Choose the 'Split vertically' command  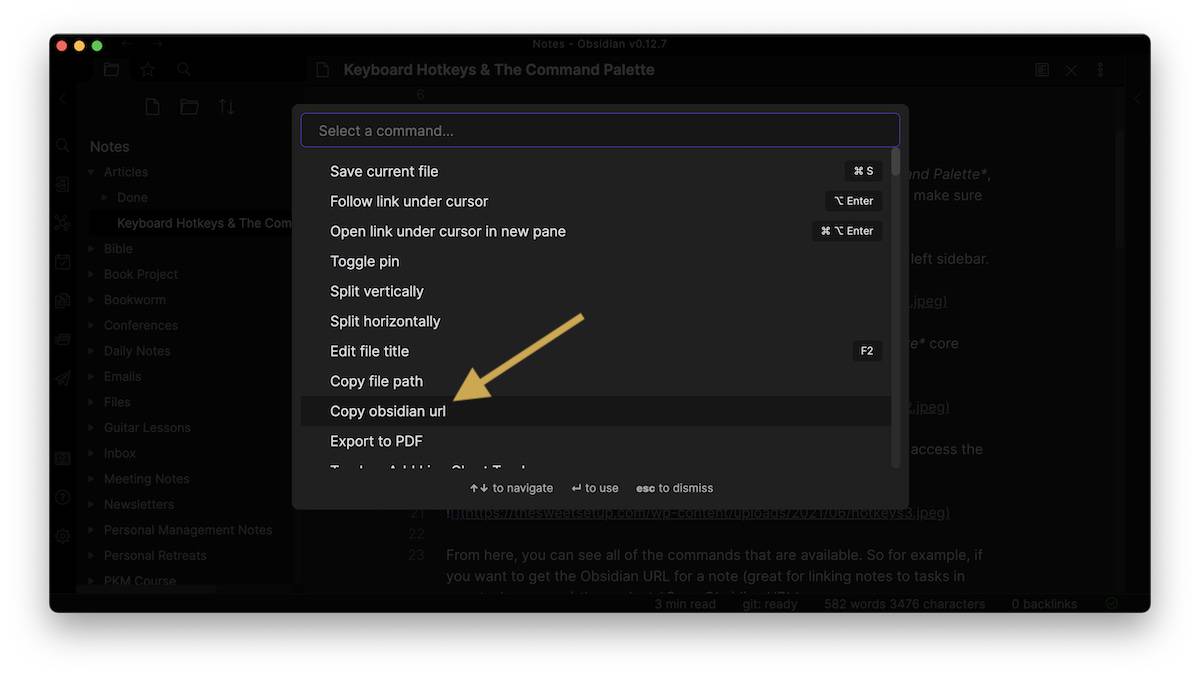596,291
